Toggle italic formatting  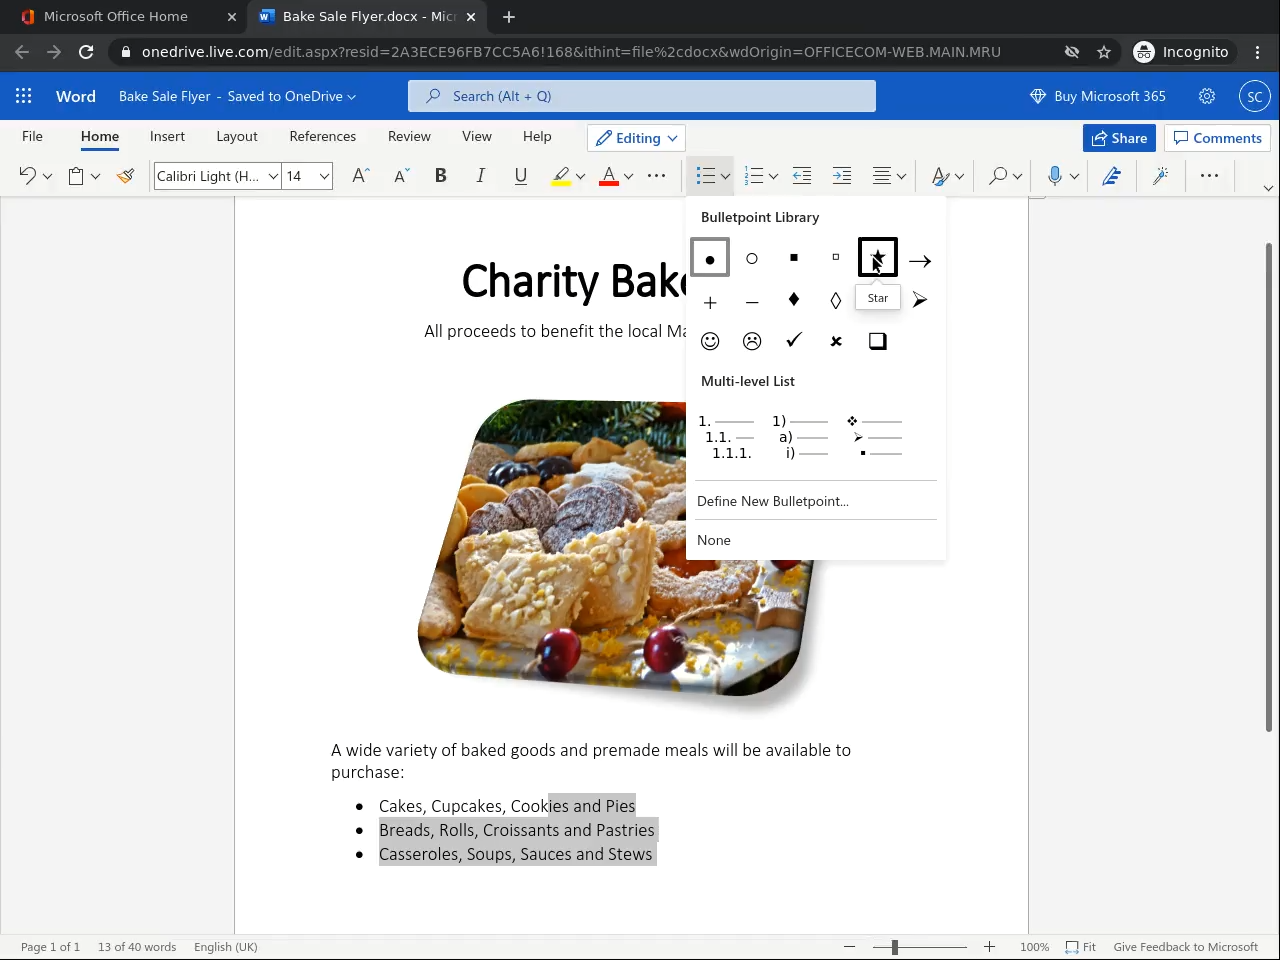[480, 176]
